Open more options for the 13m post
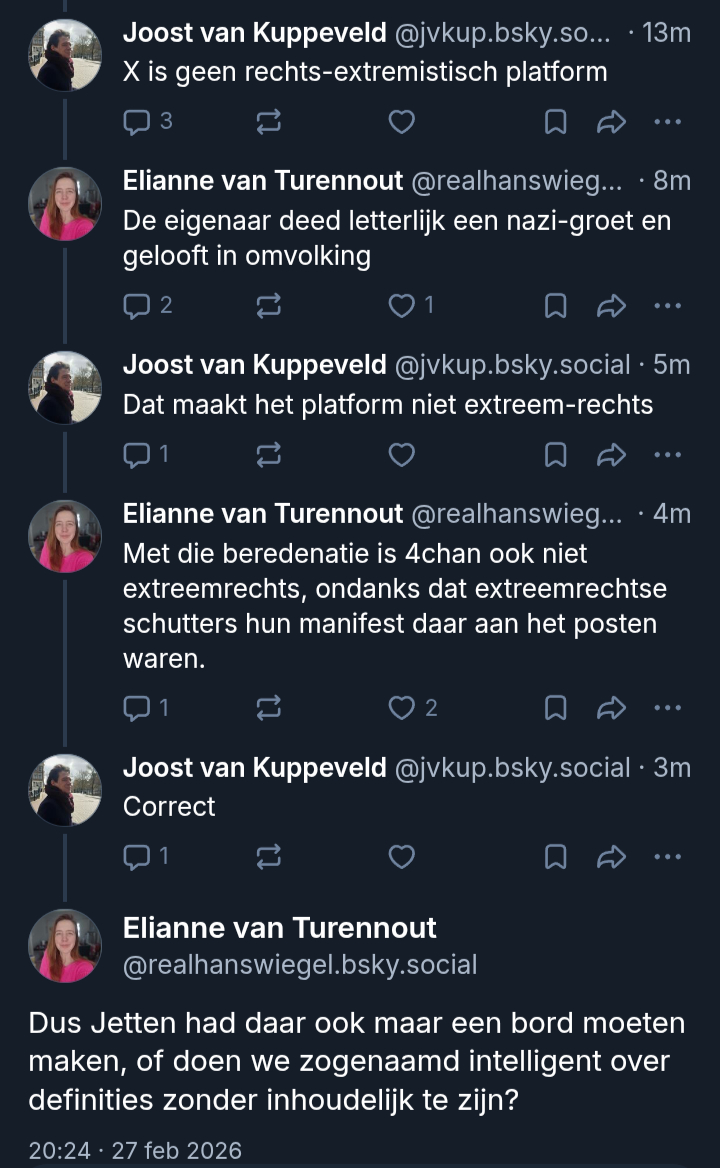Viewport: 720px width, 1168px height. point(667,122)
